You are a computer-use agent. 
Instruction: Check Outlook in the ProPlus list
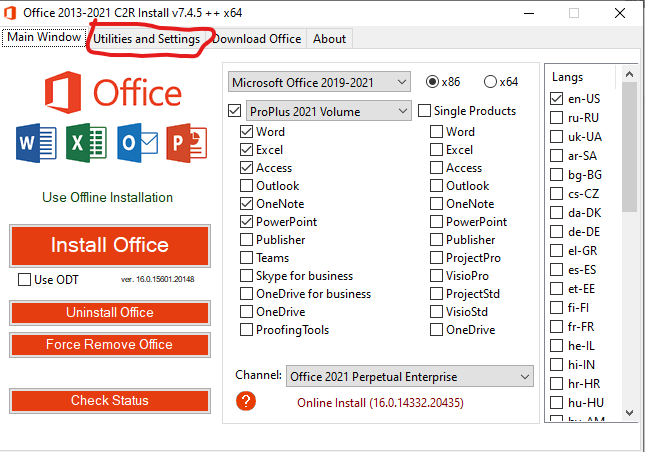coord(246,186)
